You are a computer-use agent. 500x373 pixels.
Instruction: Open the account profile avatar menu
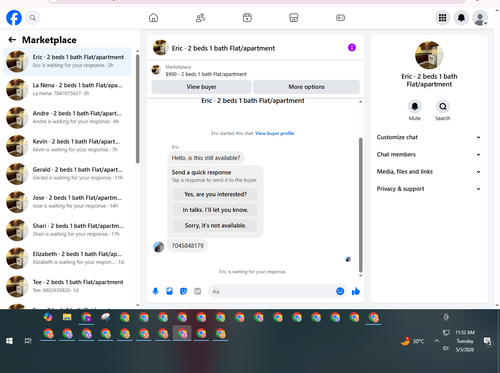480,18
